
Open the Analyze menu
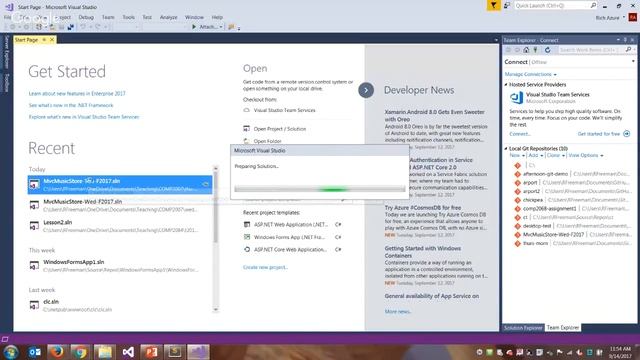click(x=168, y=17)
